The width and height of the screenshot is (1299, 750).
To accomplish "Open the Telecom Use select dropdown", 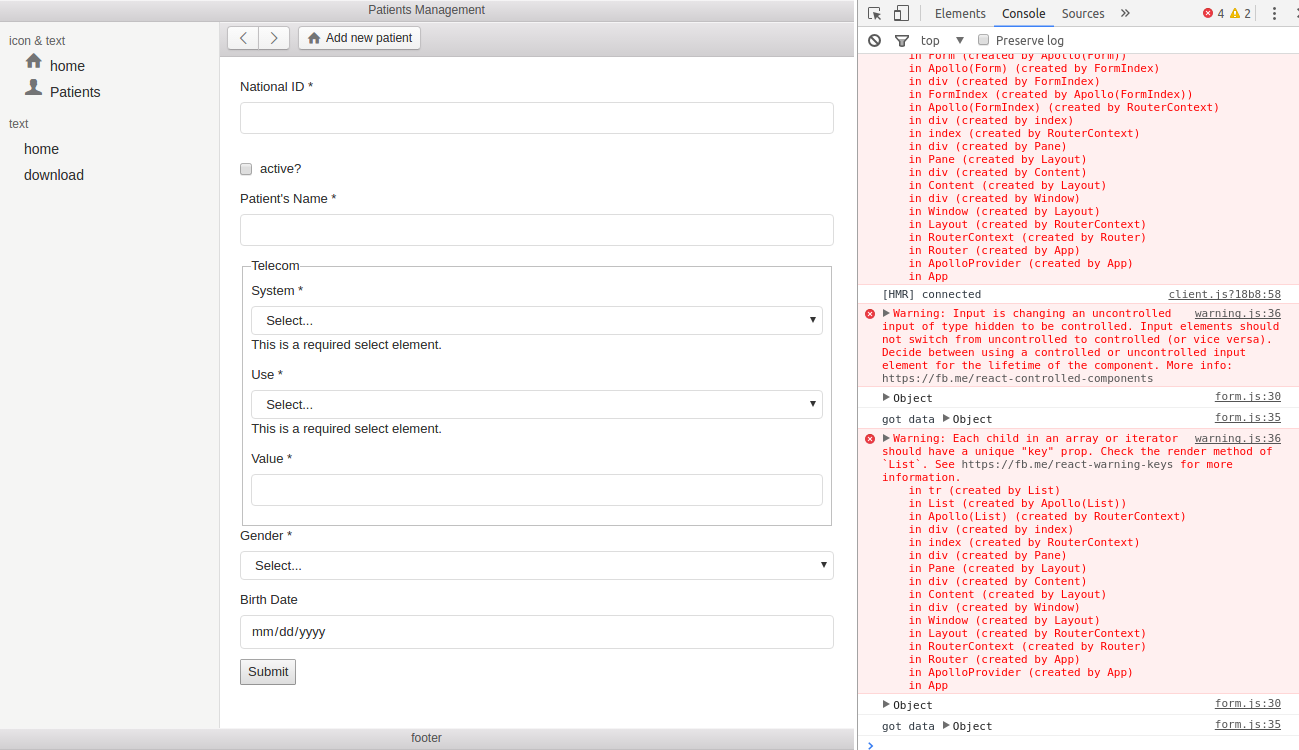I will 537,404.
